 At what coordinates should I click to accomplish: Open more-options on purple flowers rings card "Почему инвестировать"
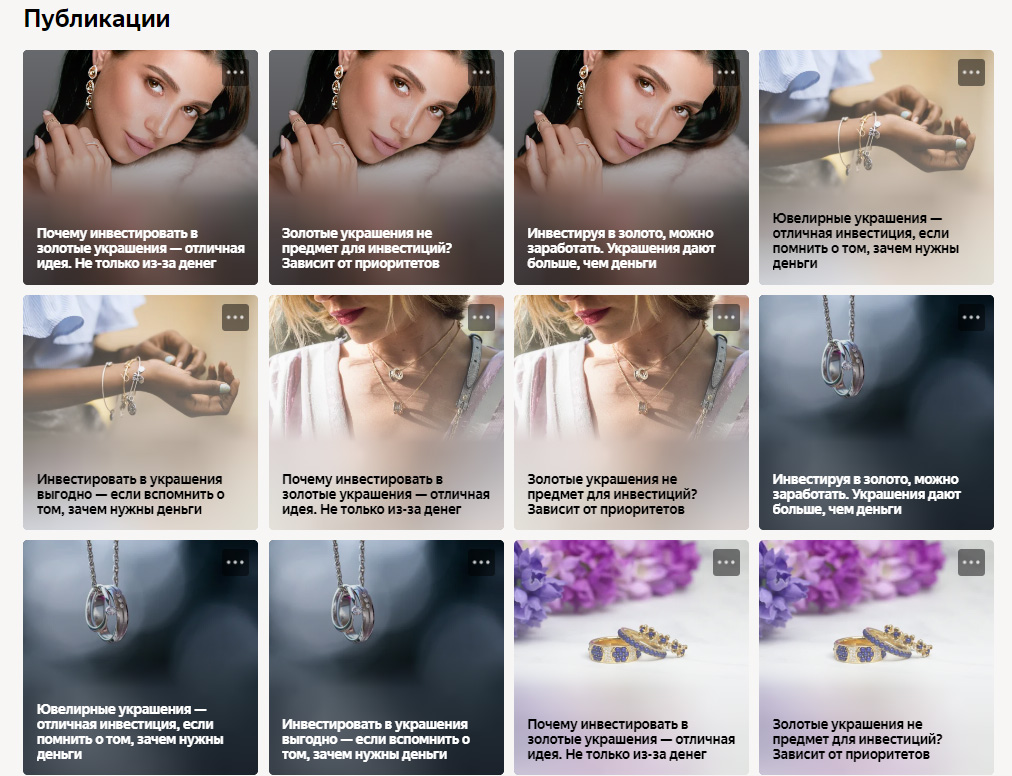coord(726,562)
